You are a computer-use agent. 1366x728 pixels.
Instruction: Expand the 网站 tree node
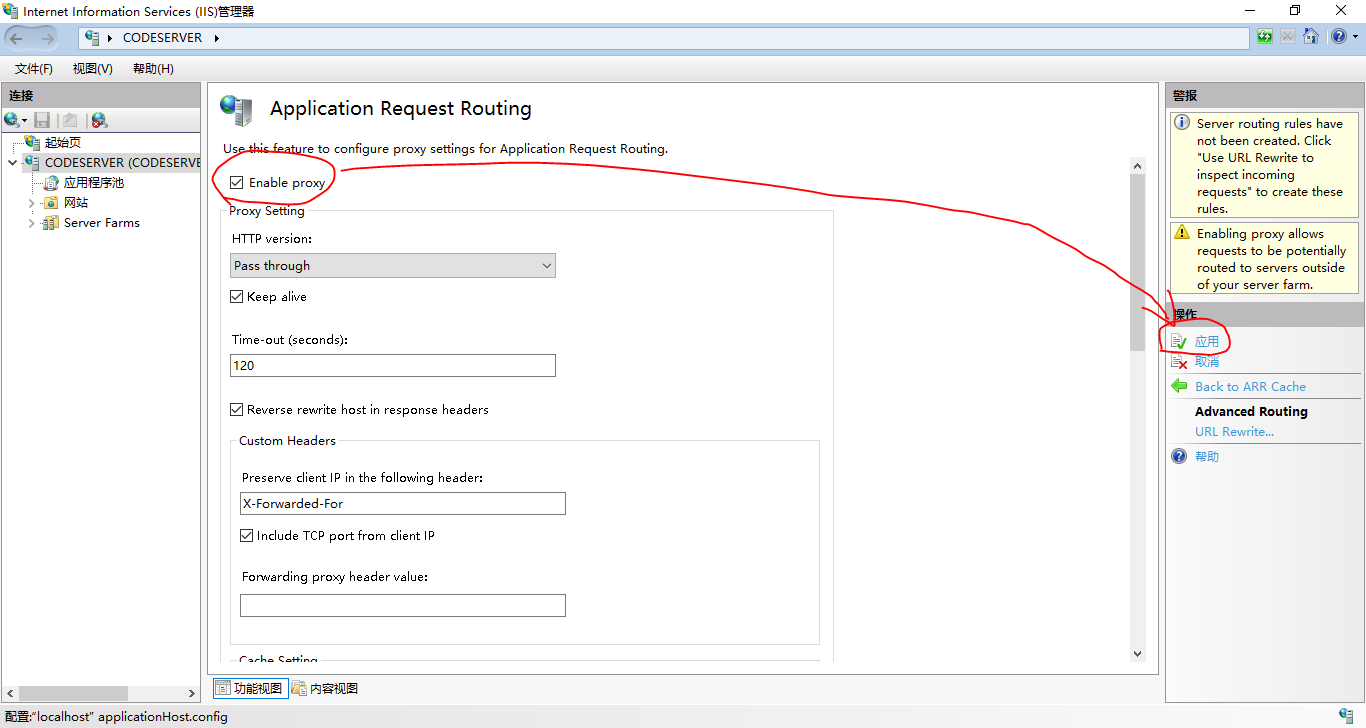point(32,203)
